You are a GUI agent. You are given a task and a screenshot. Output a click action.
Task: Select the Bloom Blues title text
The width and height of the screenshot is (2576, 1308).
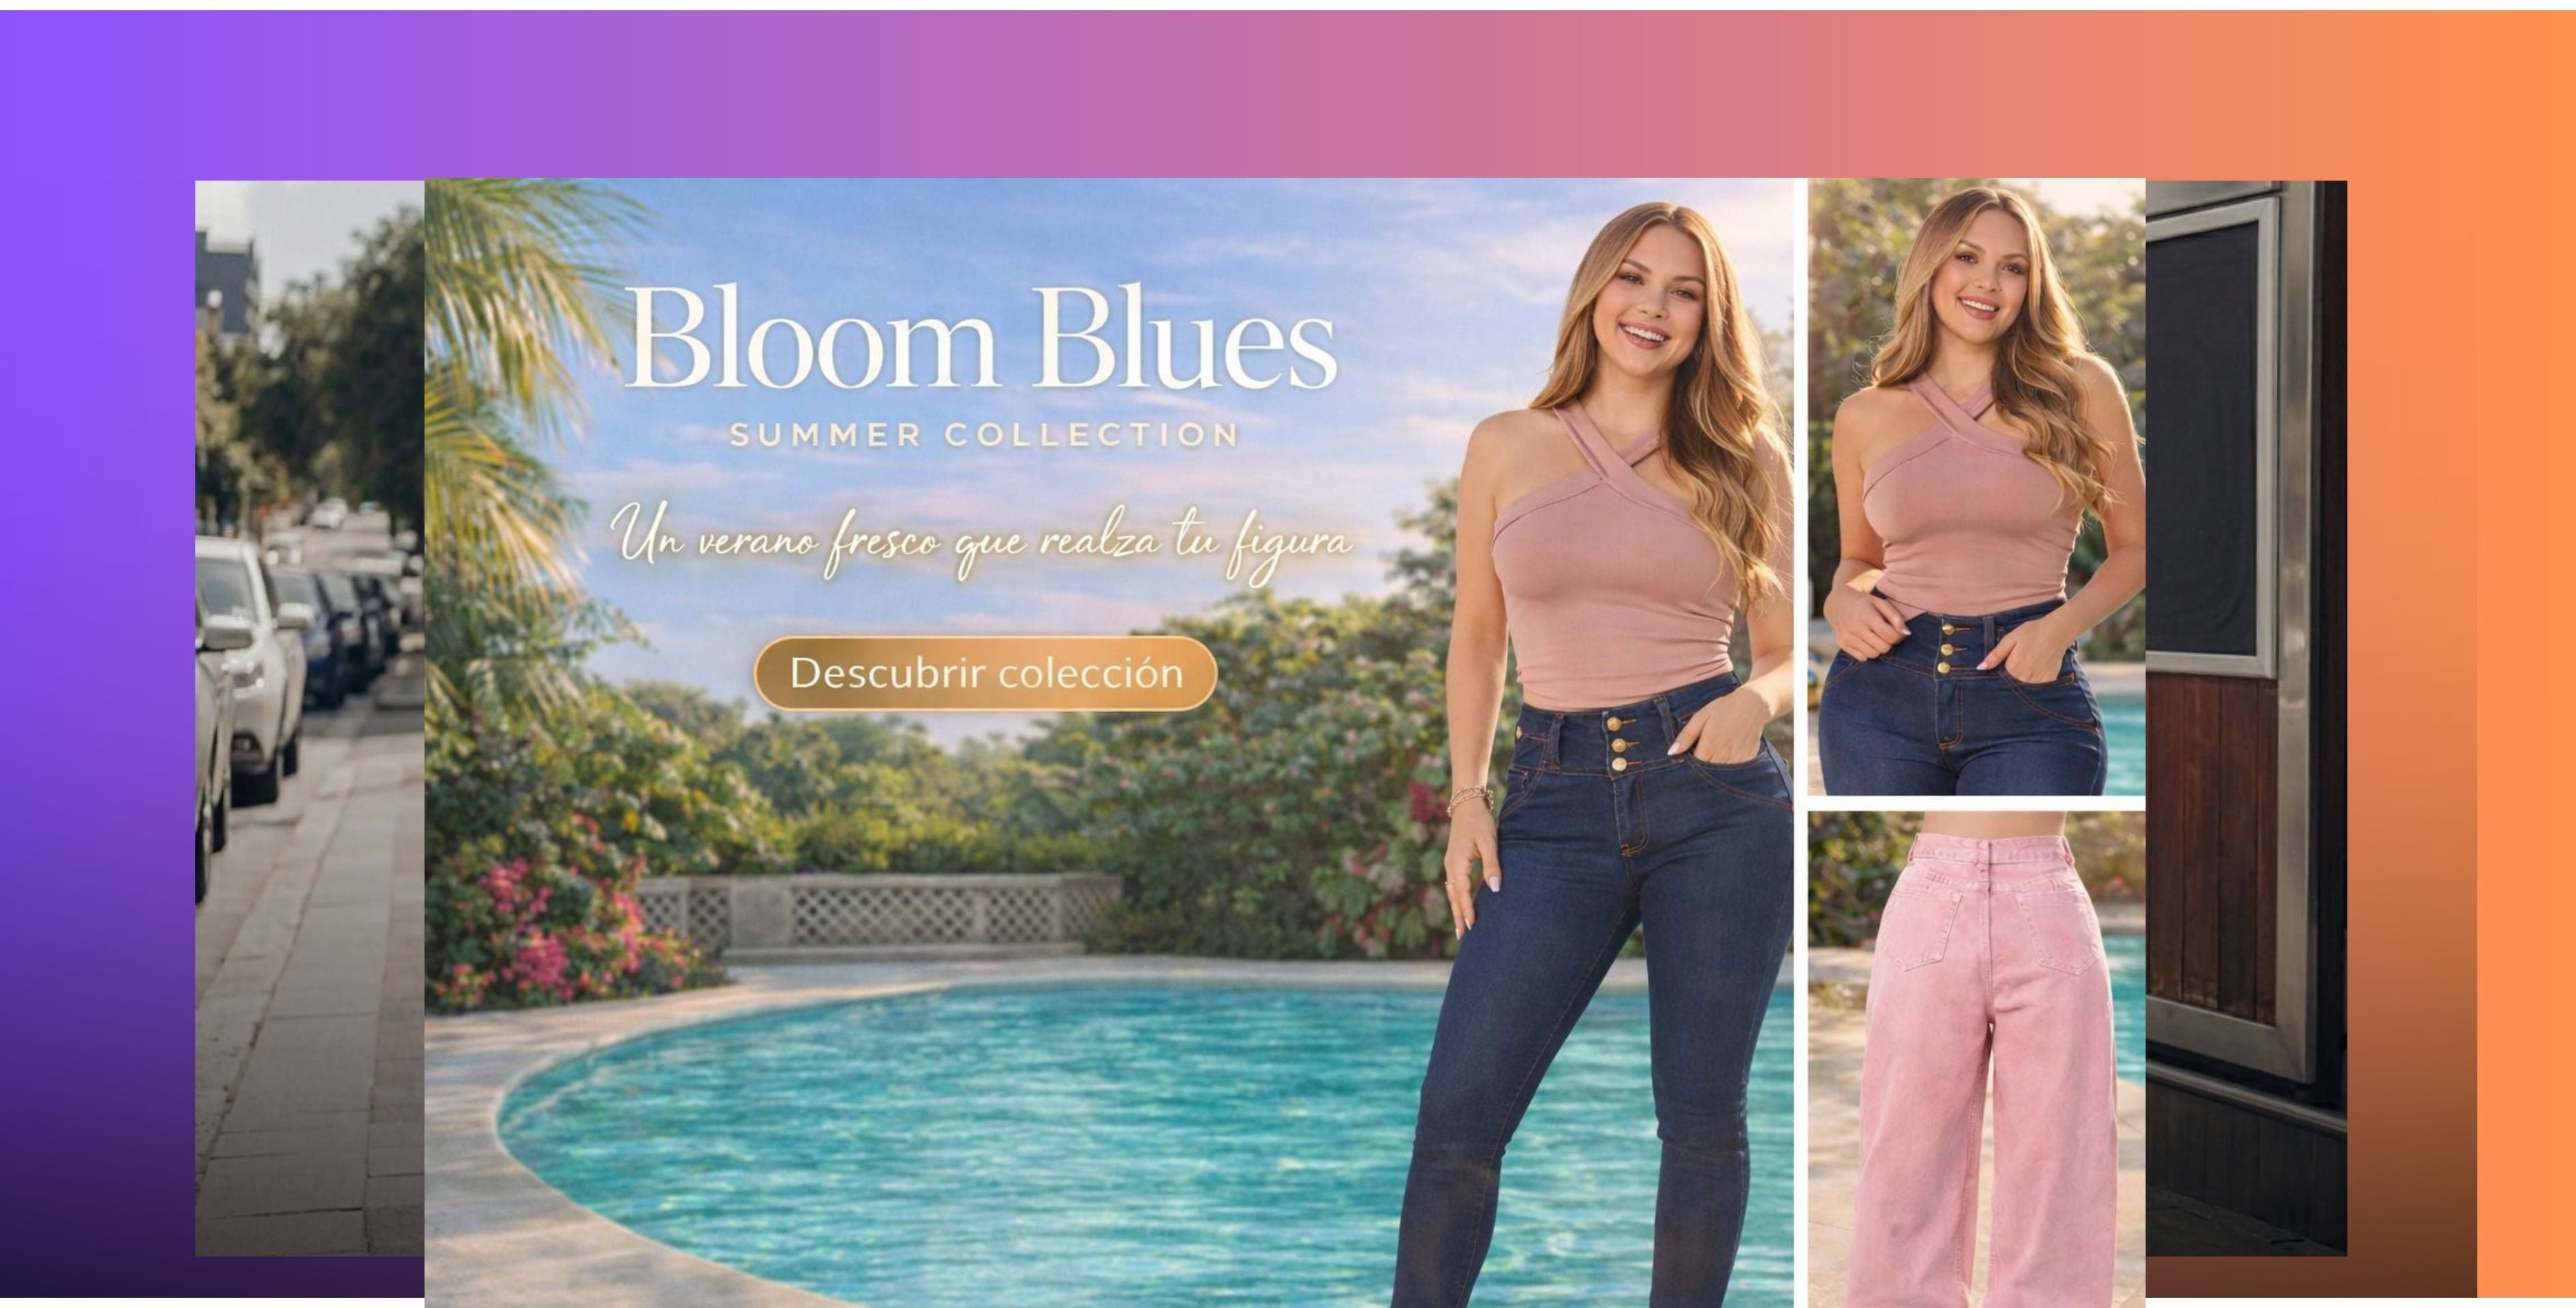[981, 338]
